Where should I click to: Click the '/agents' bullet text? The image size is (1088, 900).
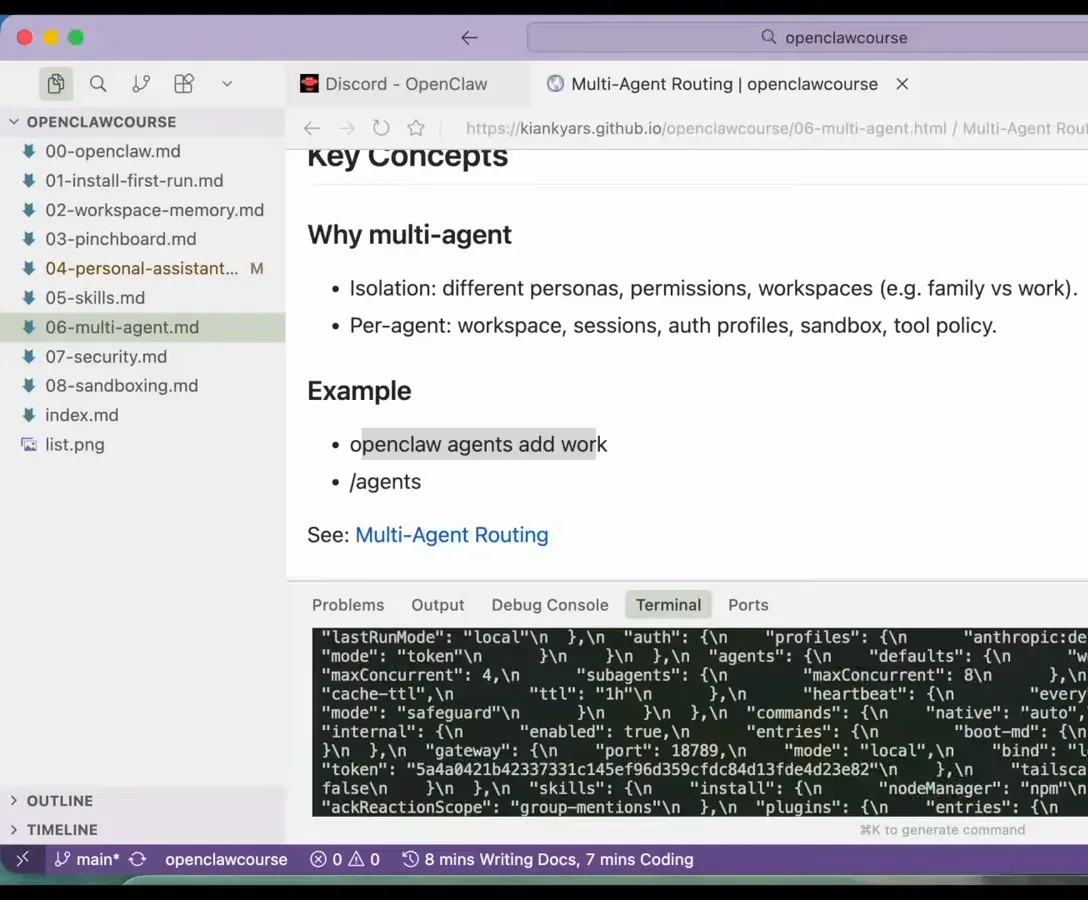click(385, 482)
